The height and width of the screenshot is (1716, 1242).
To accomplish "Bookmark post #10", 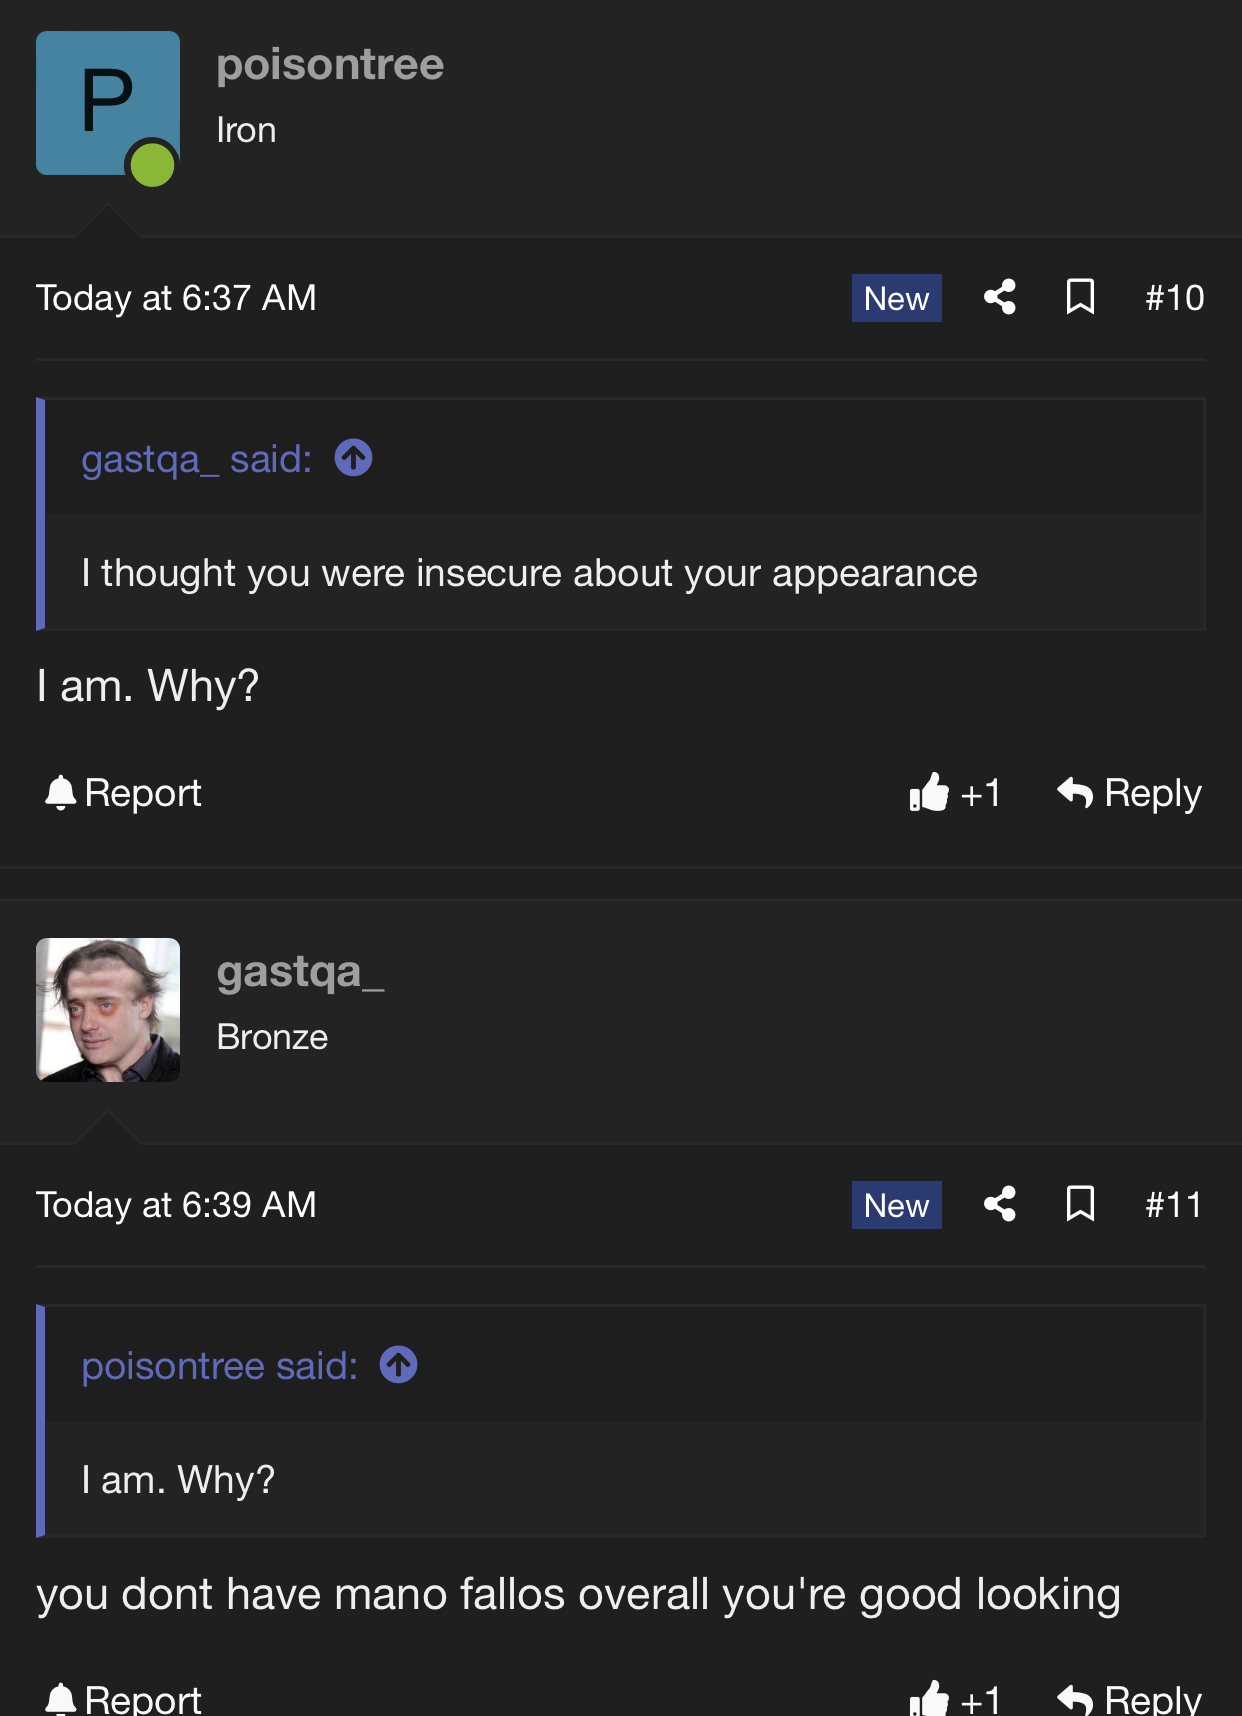I will 1080,297.
